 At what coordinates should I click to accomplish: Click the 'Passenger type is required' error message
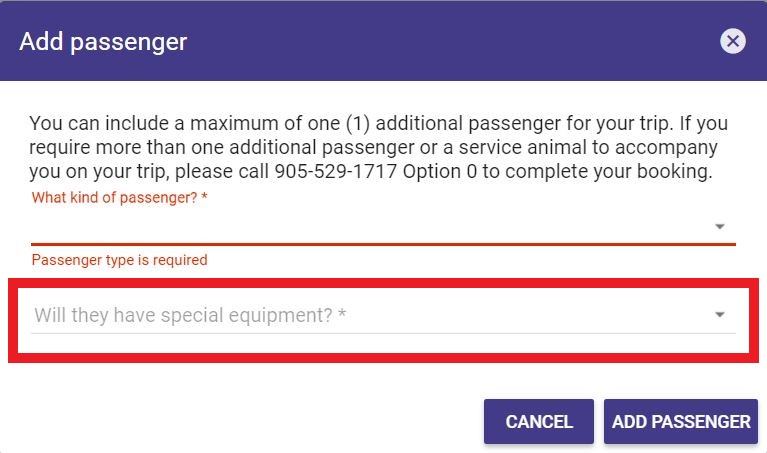pos(119,260)
